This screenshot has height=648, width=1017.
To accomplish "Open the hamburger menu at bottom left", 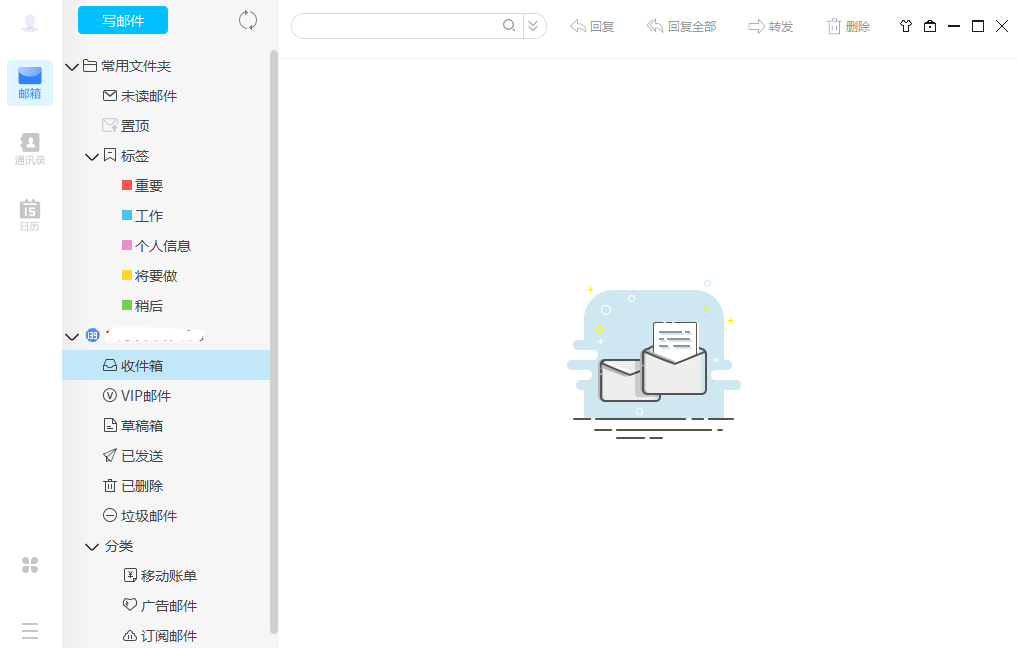I will (30, 631).
